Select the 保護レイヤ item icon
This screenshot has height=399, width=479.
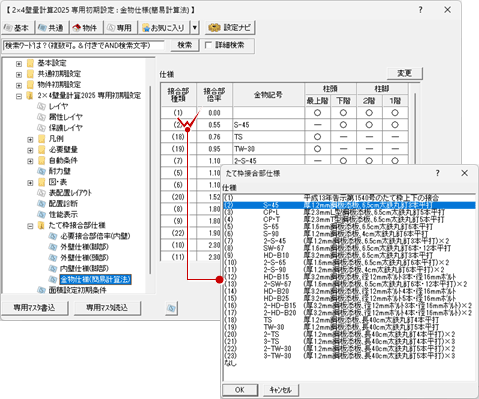coord(41,128)
